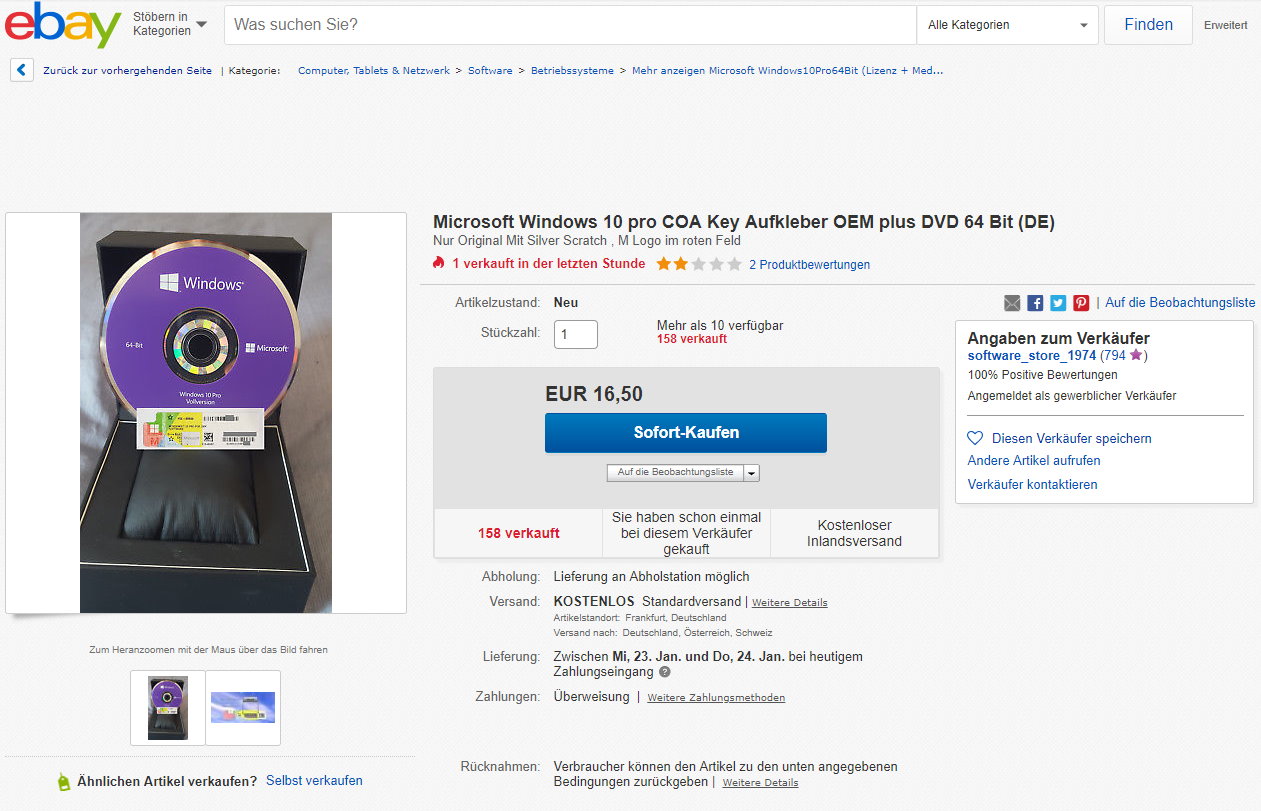Expand the Alle Kategorien dropdown
Screen dimensions: 1261x811
(x=1007, y=25)
